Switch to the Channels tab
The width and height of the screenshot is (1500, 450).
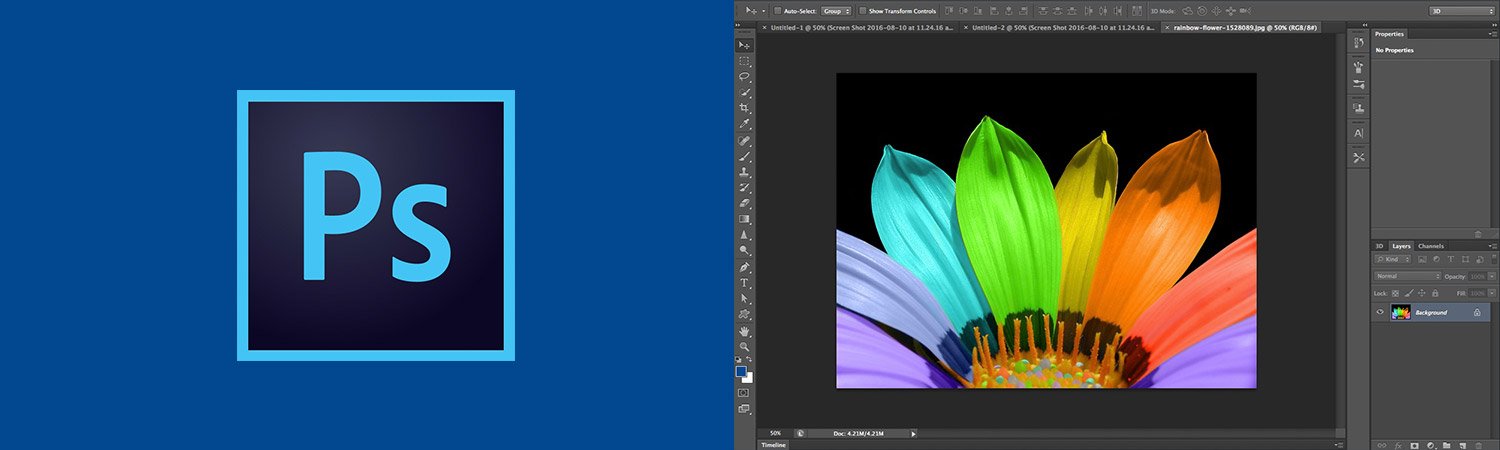pyautogui.click(x=1430, y=246)
